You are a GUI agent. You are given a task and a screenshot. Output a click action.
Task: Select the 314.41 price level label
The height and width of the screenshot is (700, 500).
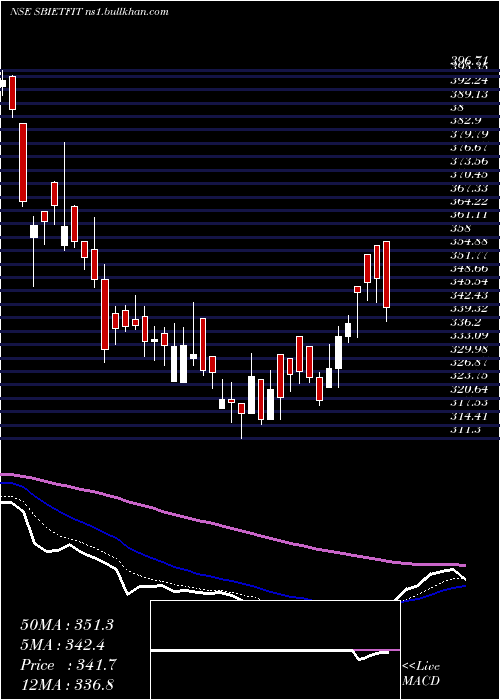468,415
